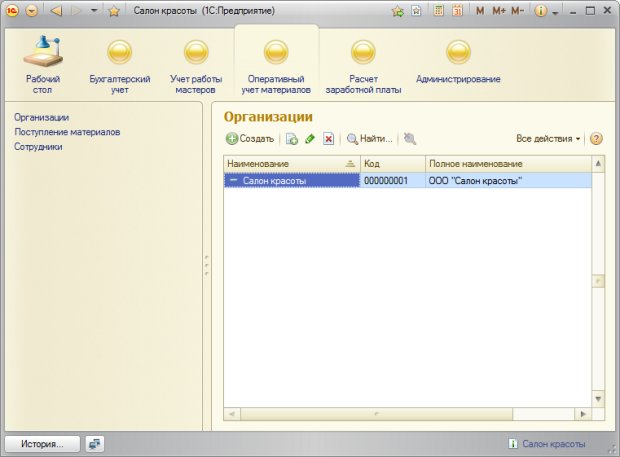
Task: Open the calendar icon in the title bar
Action: (457, 11)
